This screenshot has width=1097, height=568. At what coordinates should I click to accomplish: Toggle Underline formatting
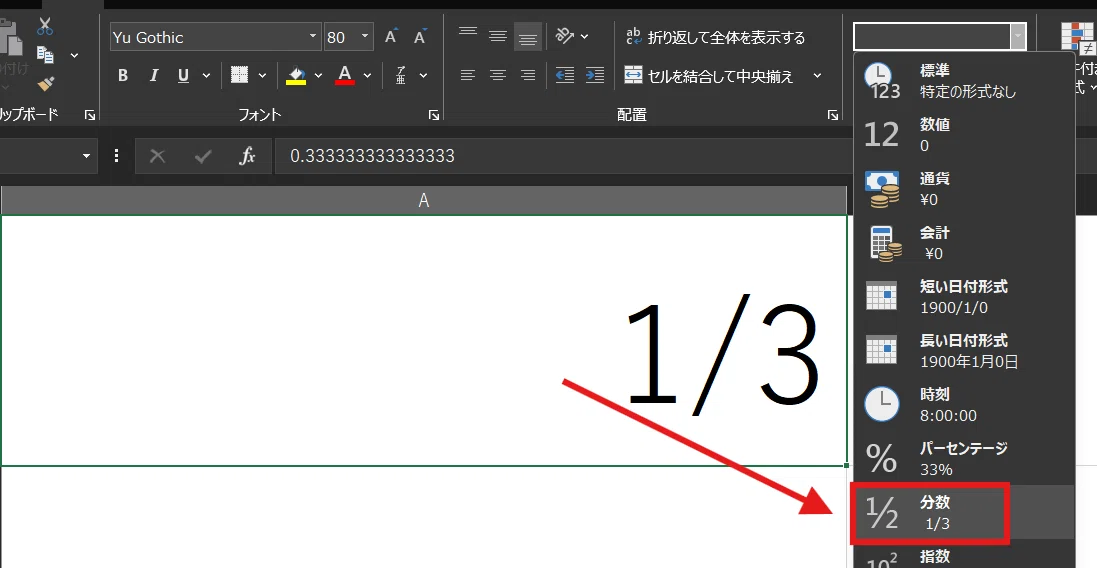click(x=183, y=76)
